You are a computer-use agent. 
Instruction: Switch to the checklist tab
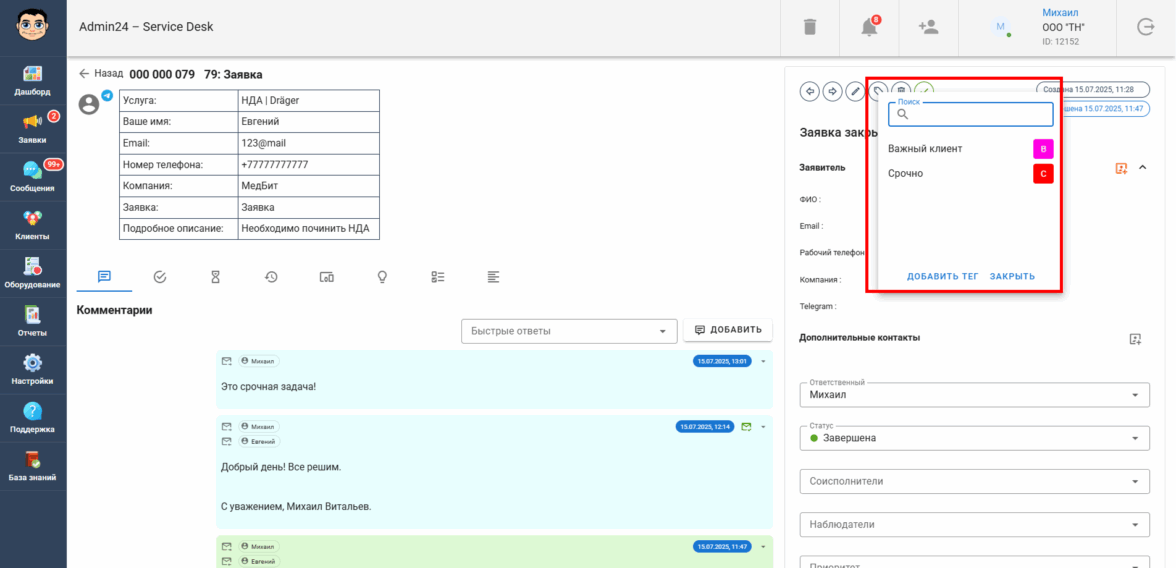point(439,276)
